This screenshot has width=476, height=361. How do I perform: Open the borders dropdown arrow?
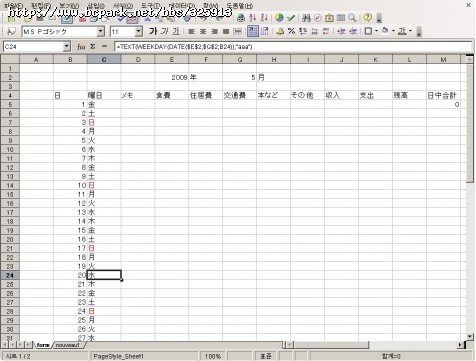(x=376, y=31)
